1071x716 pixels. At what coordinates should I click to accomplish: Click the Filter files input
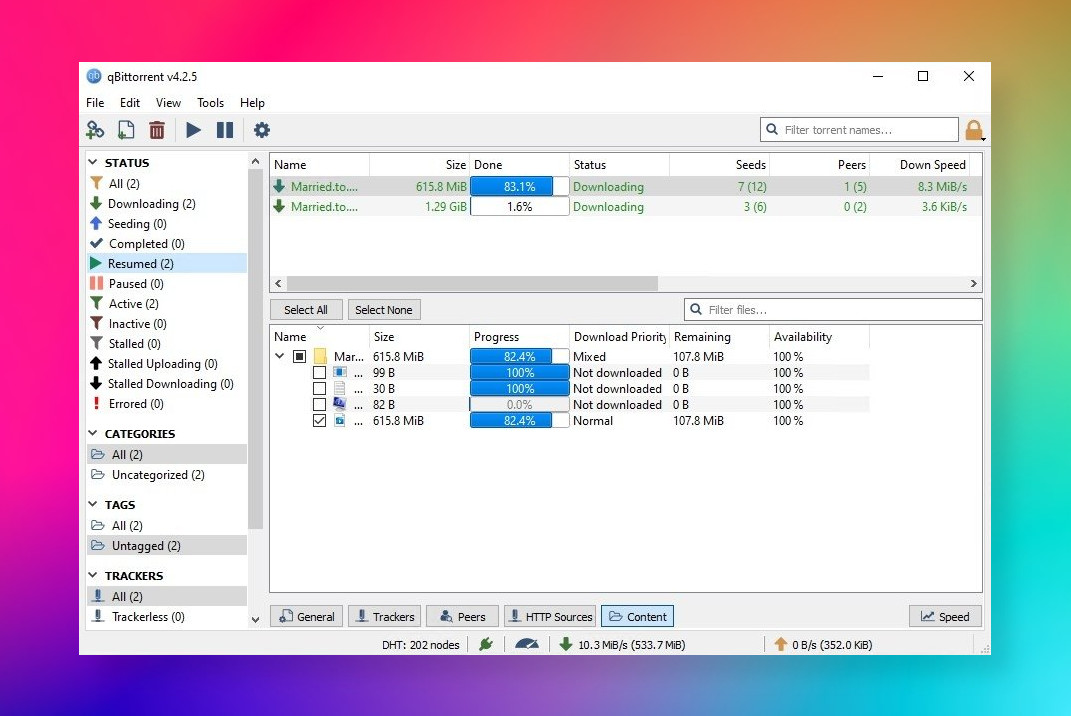833,309
